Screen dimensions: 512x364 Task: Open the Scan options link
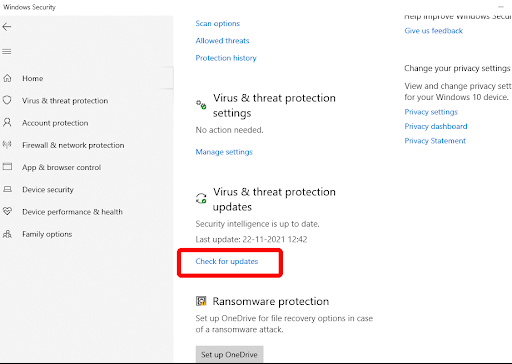pos(217,23)
